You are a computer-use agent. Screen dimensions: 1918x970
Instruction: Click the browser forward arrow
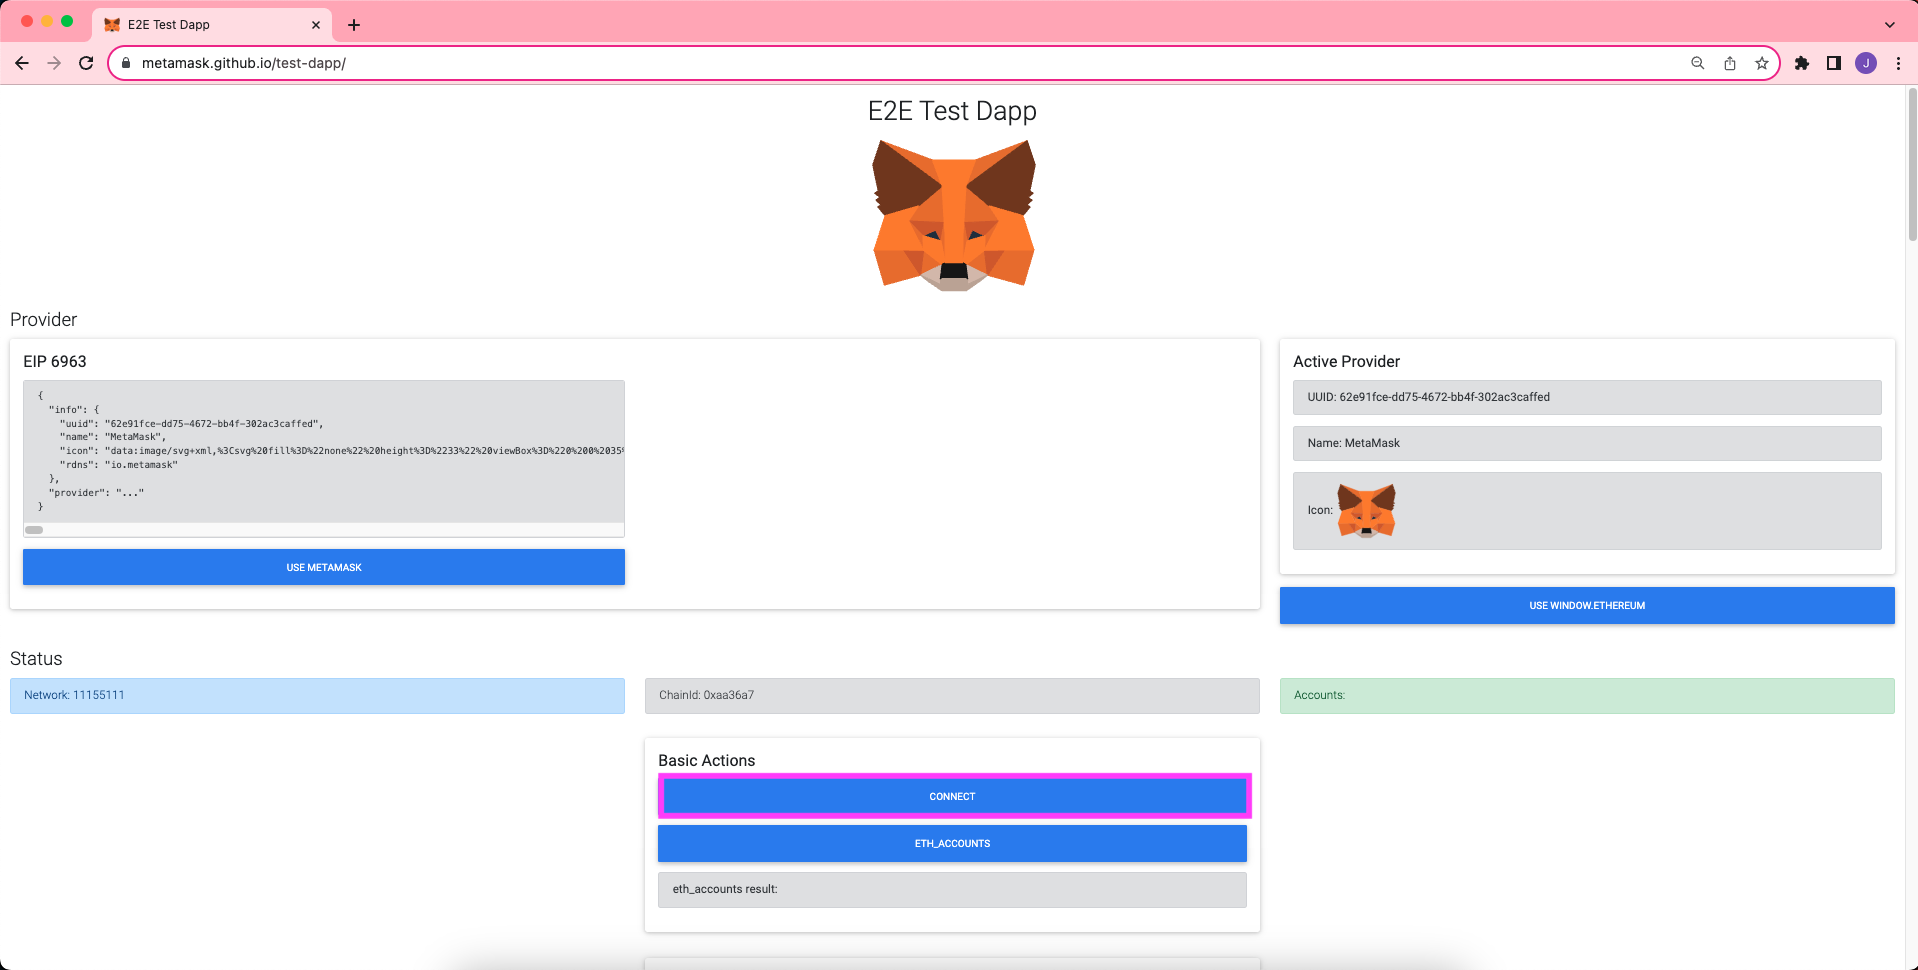[x=54, y=63]
